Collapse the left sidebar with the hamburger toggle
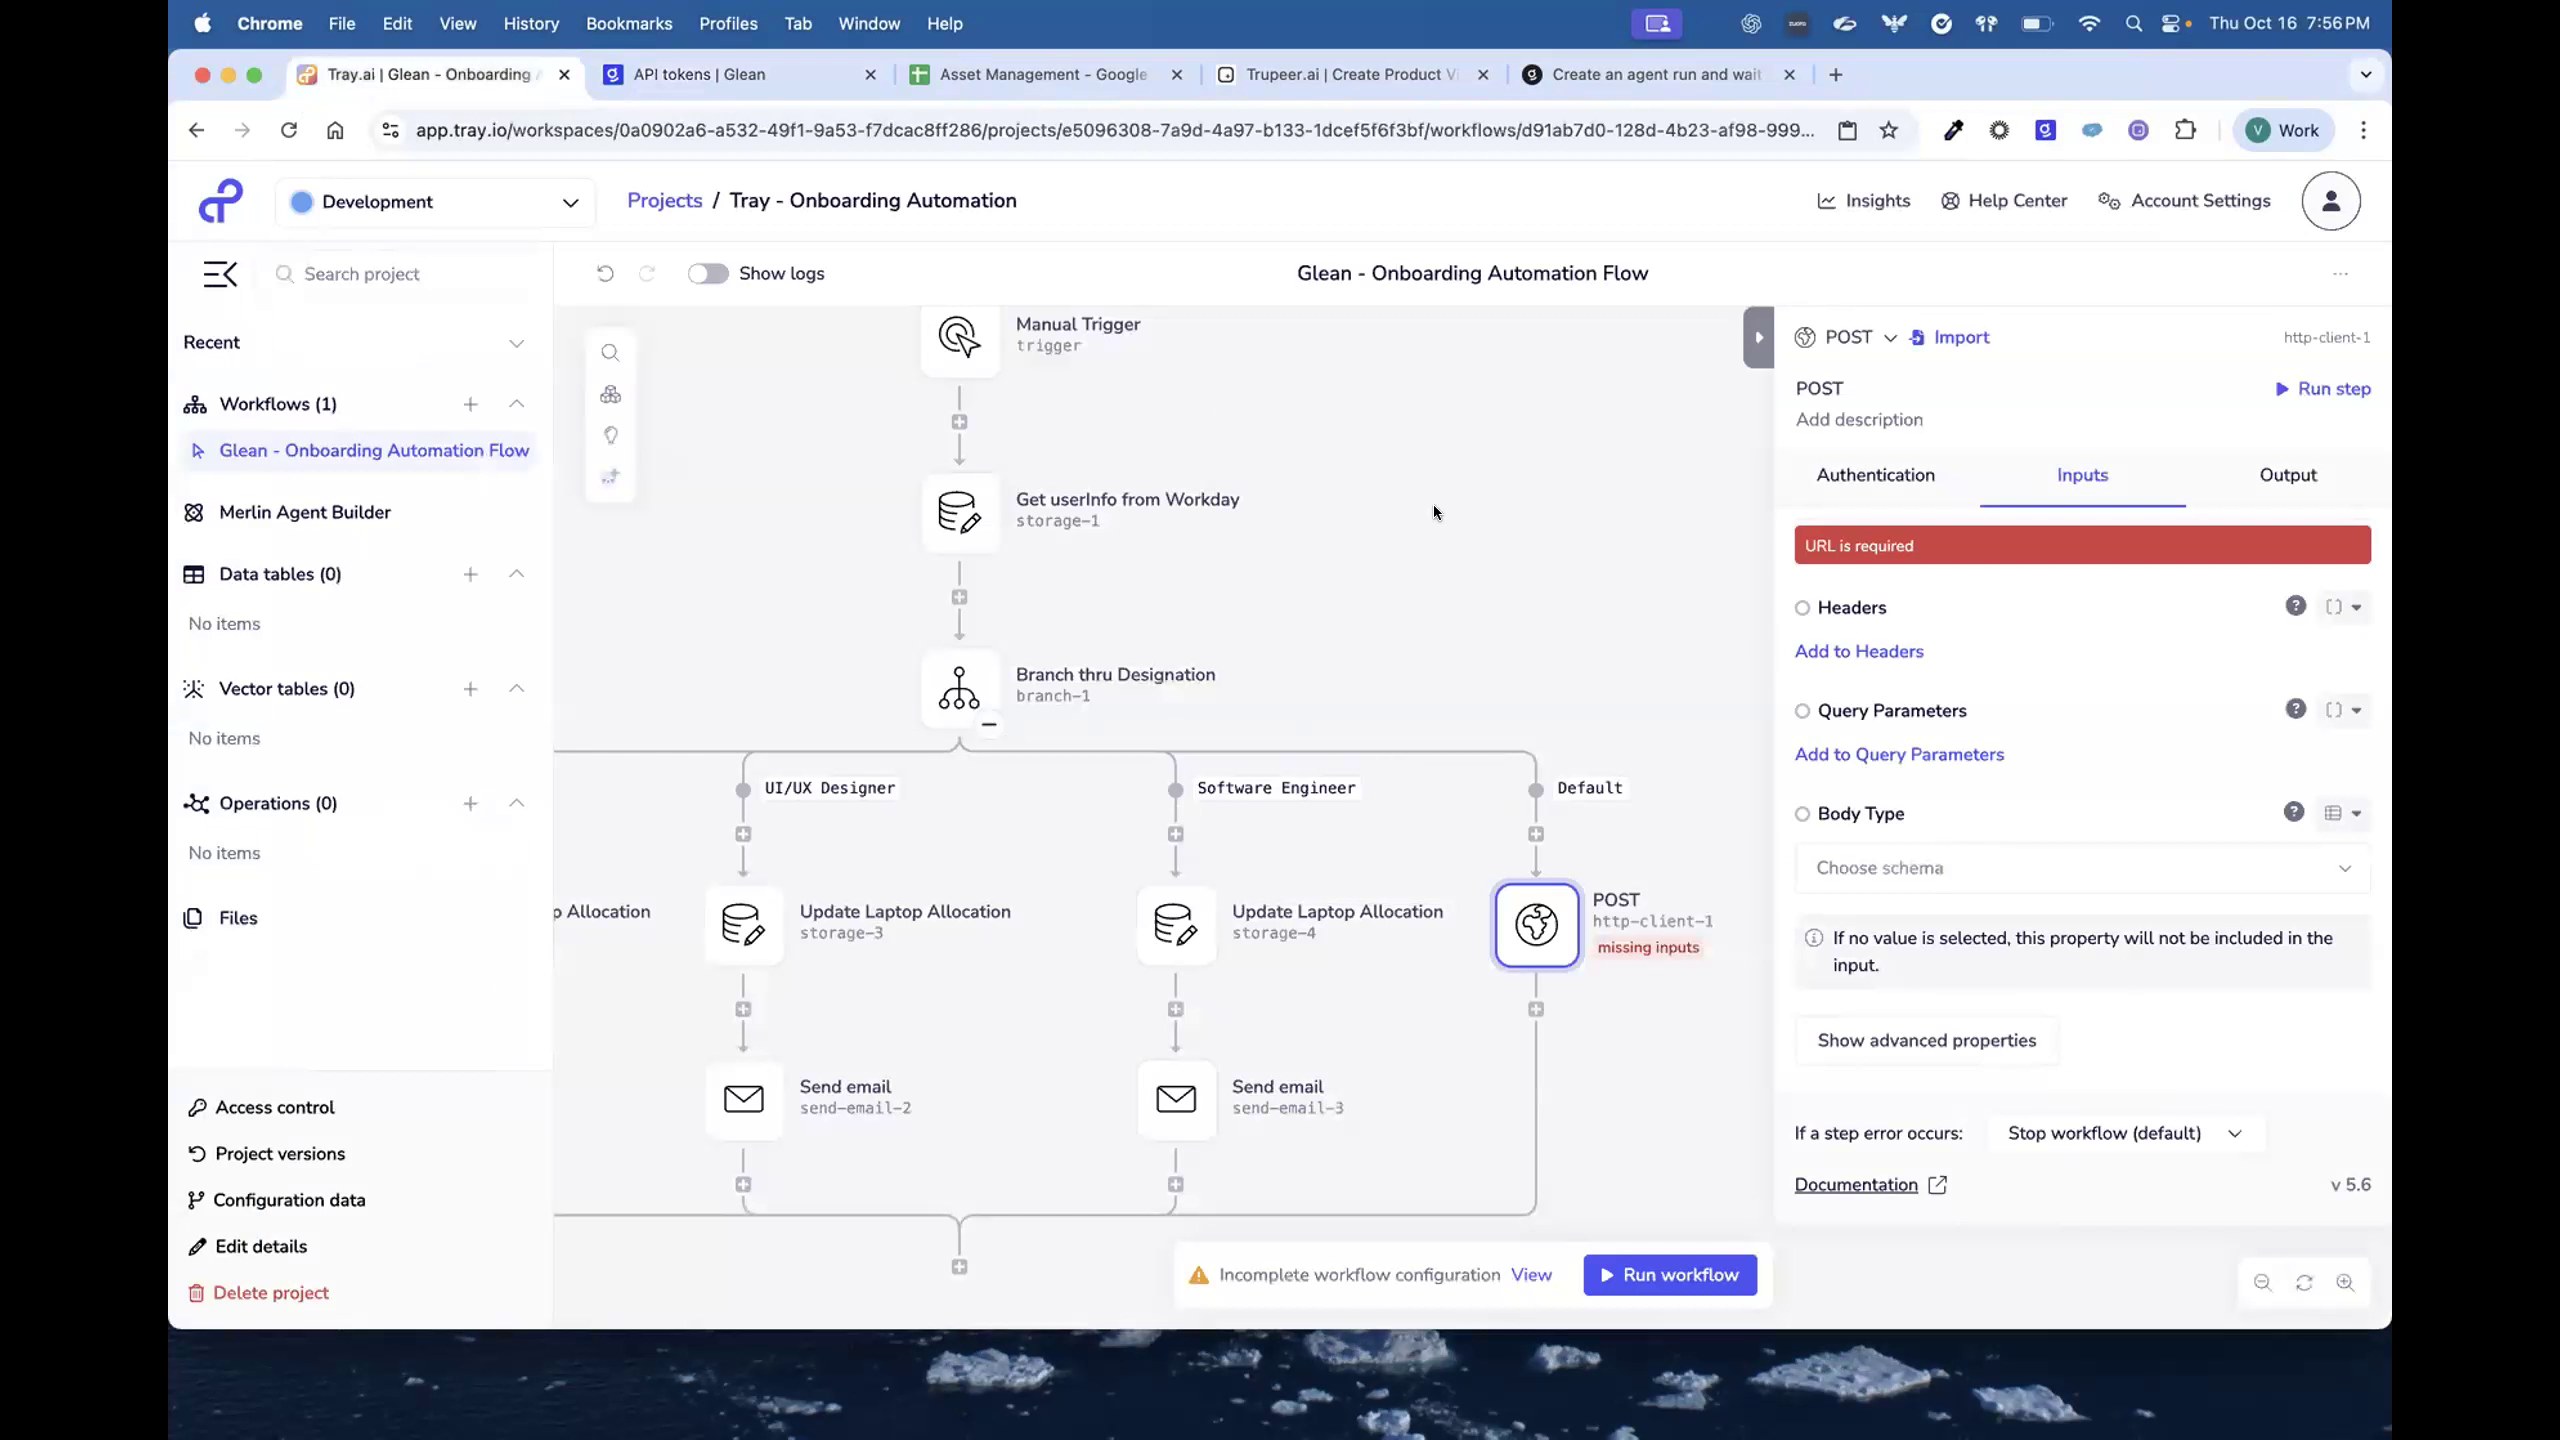This screenshot has height=1440, width=2560. click(220, 273)
